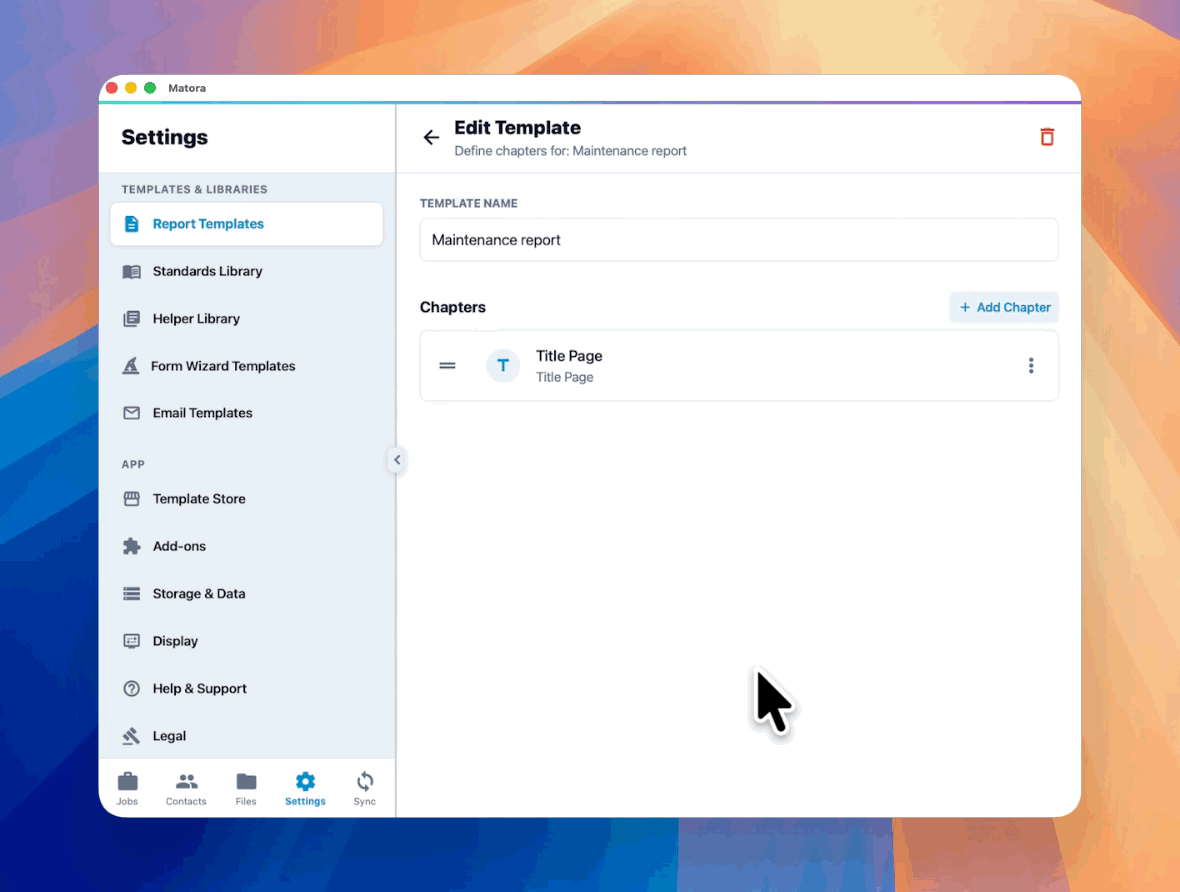
Task: Click the grey 'Title Page' chapter type subtitle
Action: coord(564,377)
